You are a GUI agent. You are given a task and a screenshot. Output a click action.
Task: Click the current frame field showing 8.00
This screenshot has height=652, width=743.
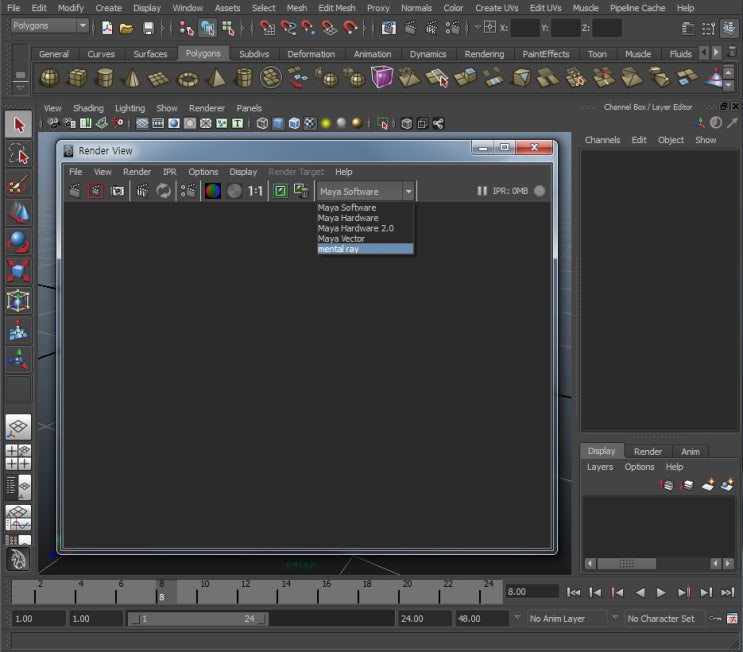point(531,591)
